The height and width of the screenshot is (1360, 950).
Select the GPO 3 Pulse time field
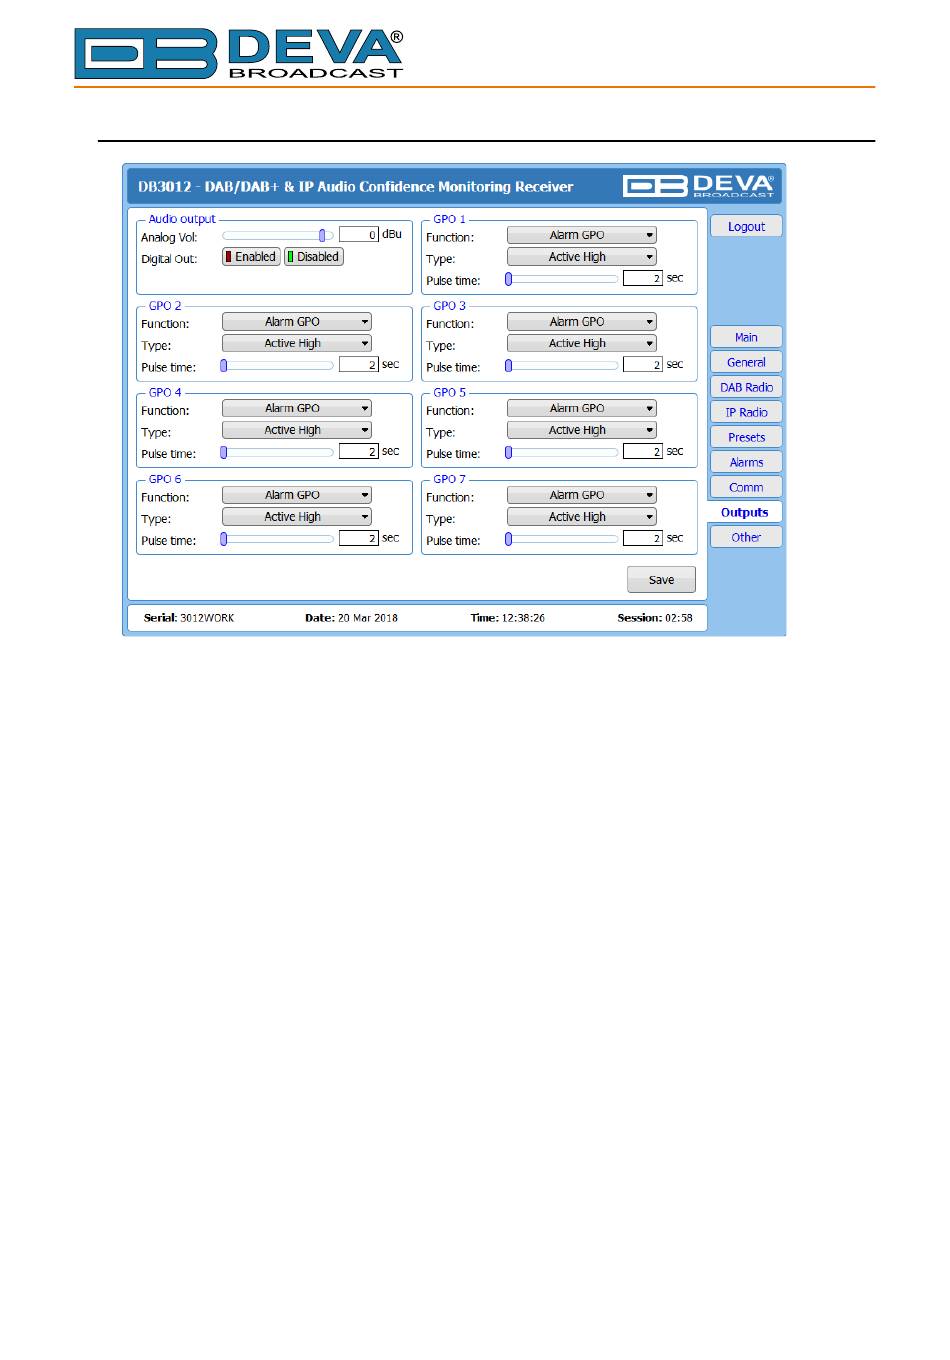[x=643, y=365]
